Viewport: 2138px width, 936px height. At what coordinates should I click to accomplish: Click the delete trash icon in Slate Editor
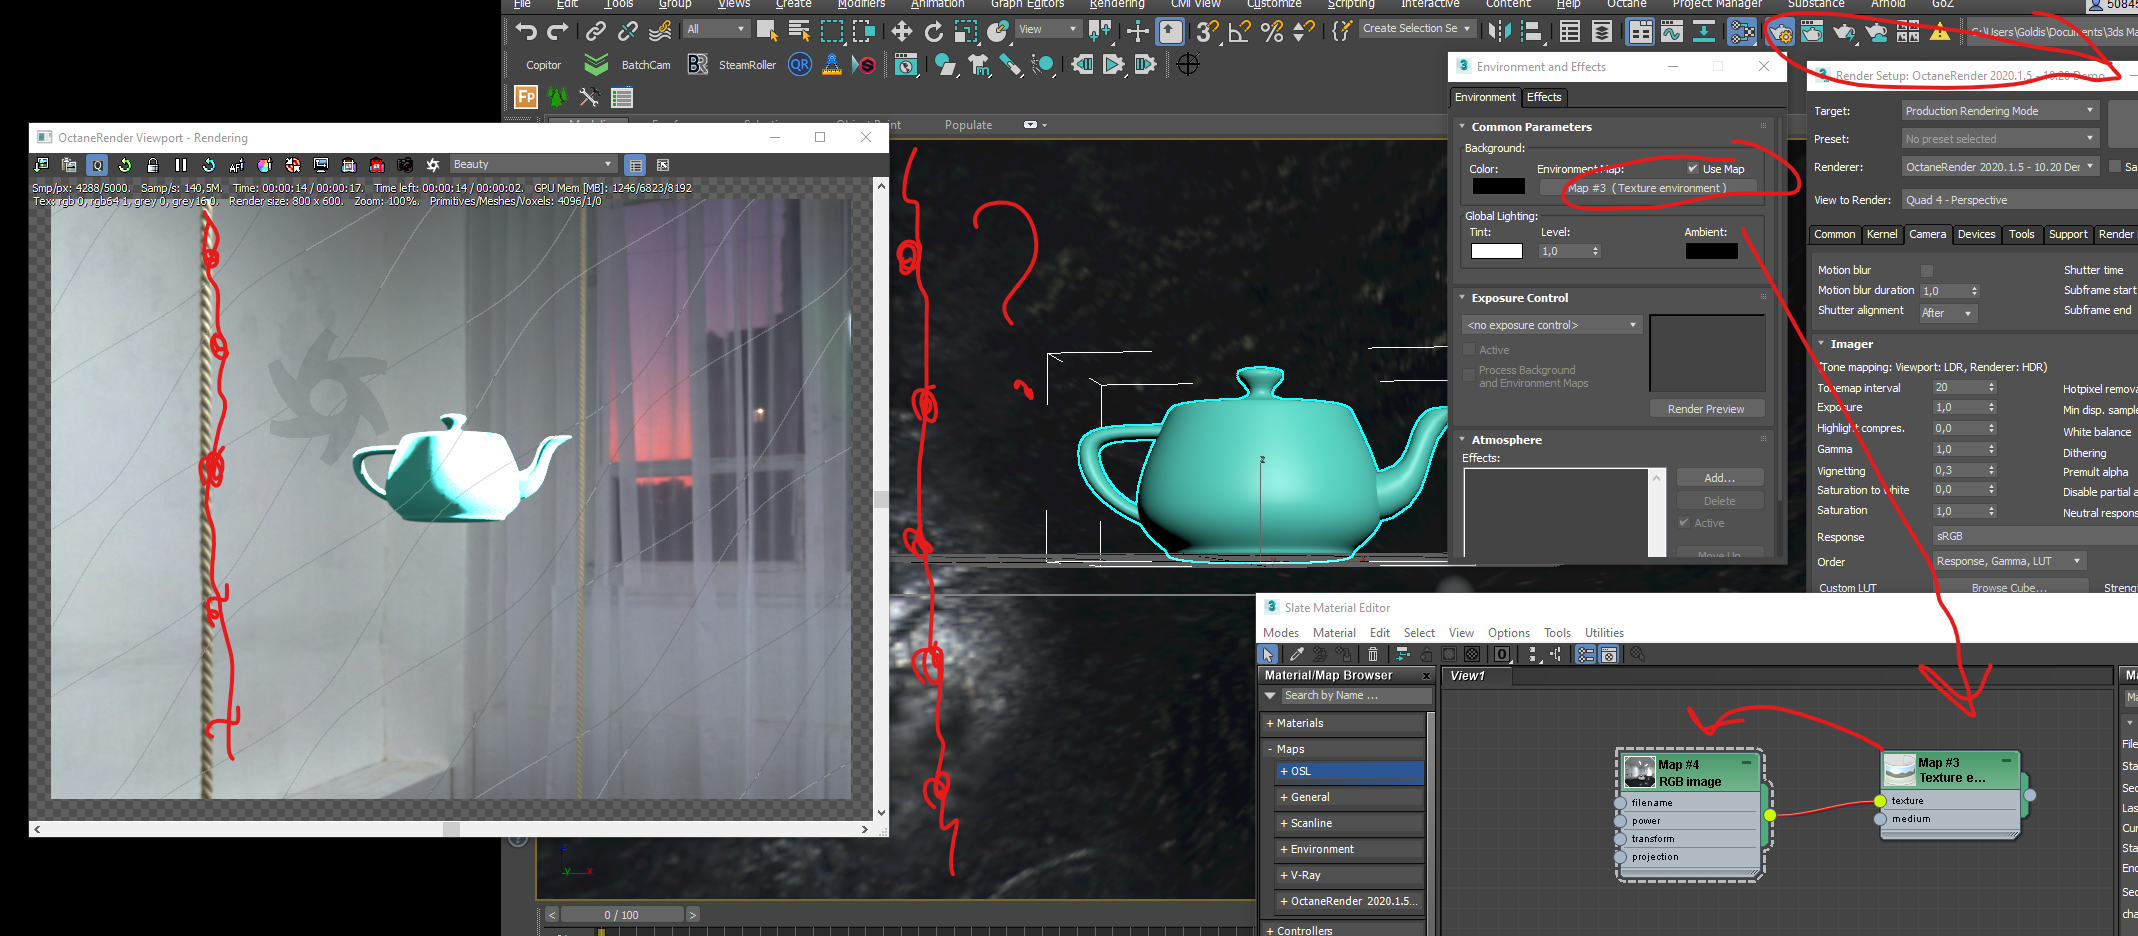(x=1373, y=654)
